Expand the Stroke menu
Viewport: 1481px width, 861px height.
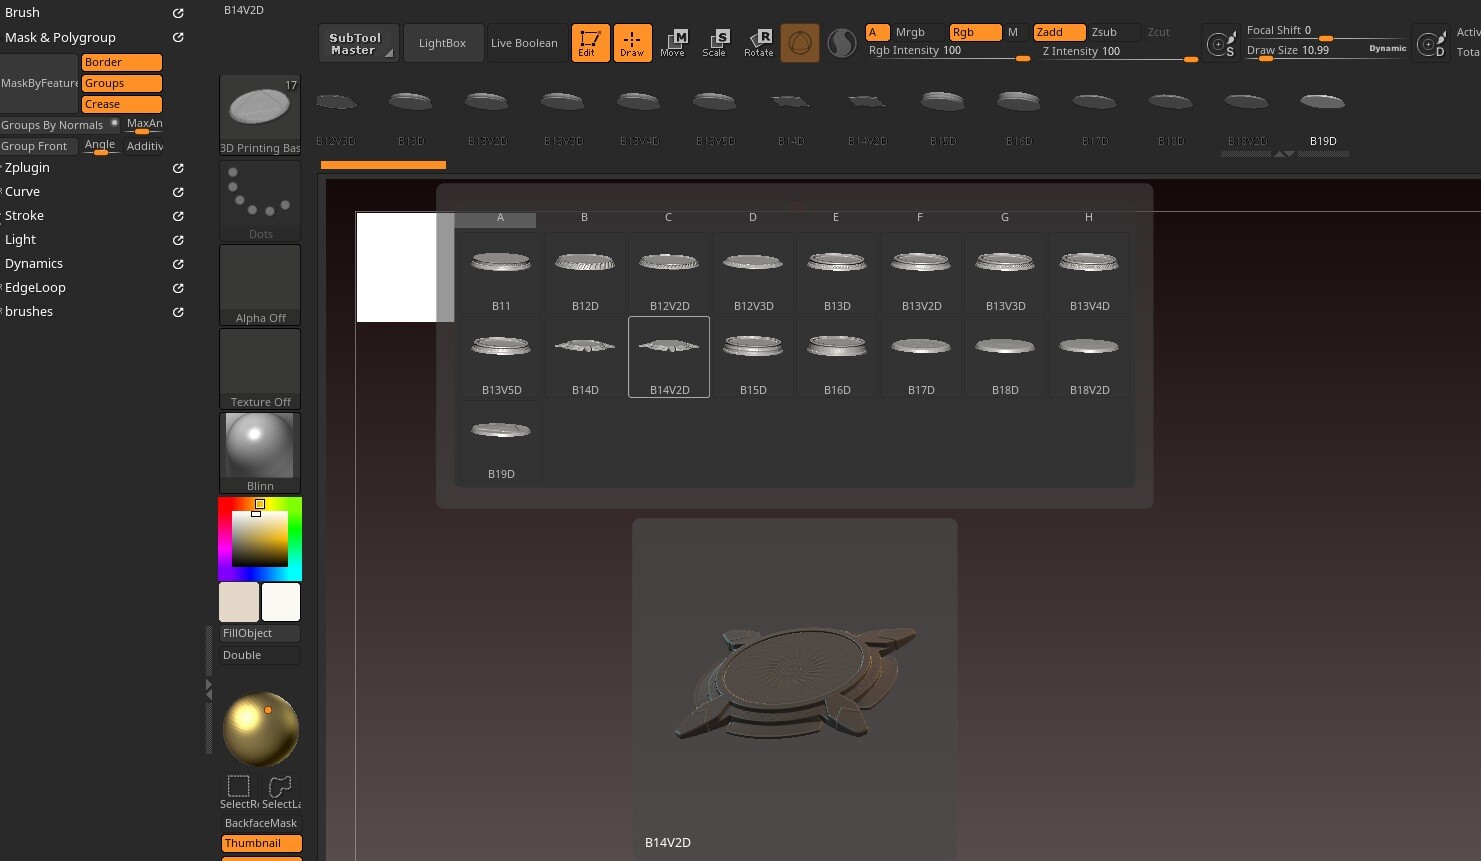tap(24, 215)
